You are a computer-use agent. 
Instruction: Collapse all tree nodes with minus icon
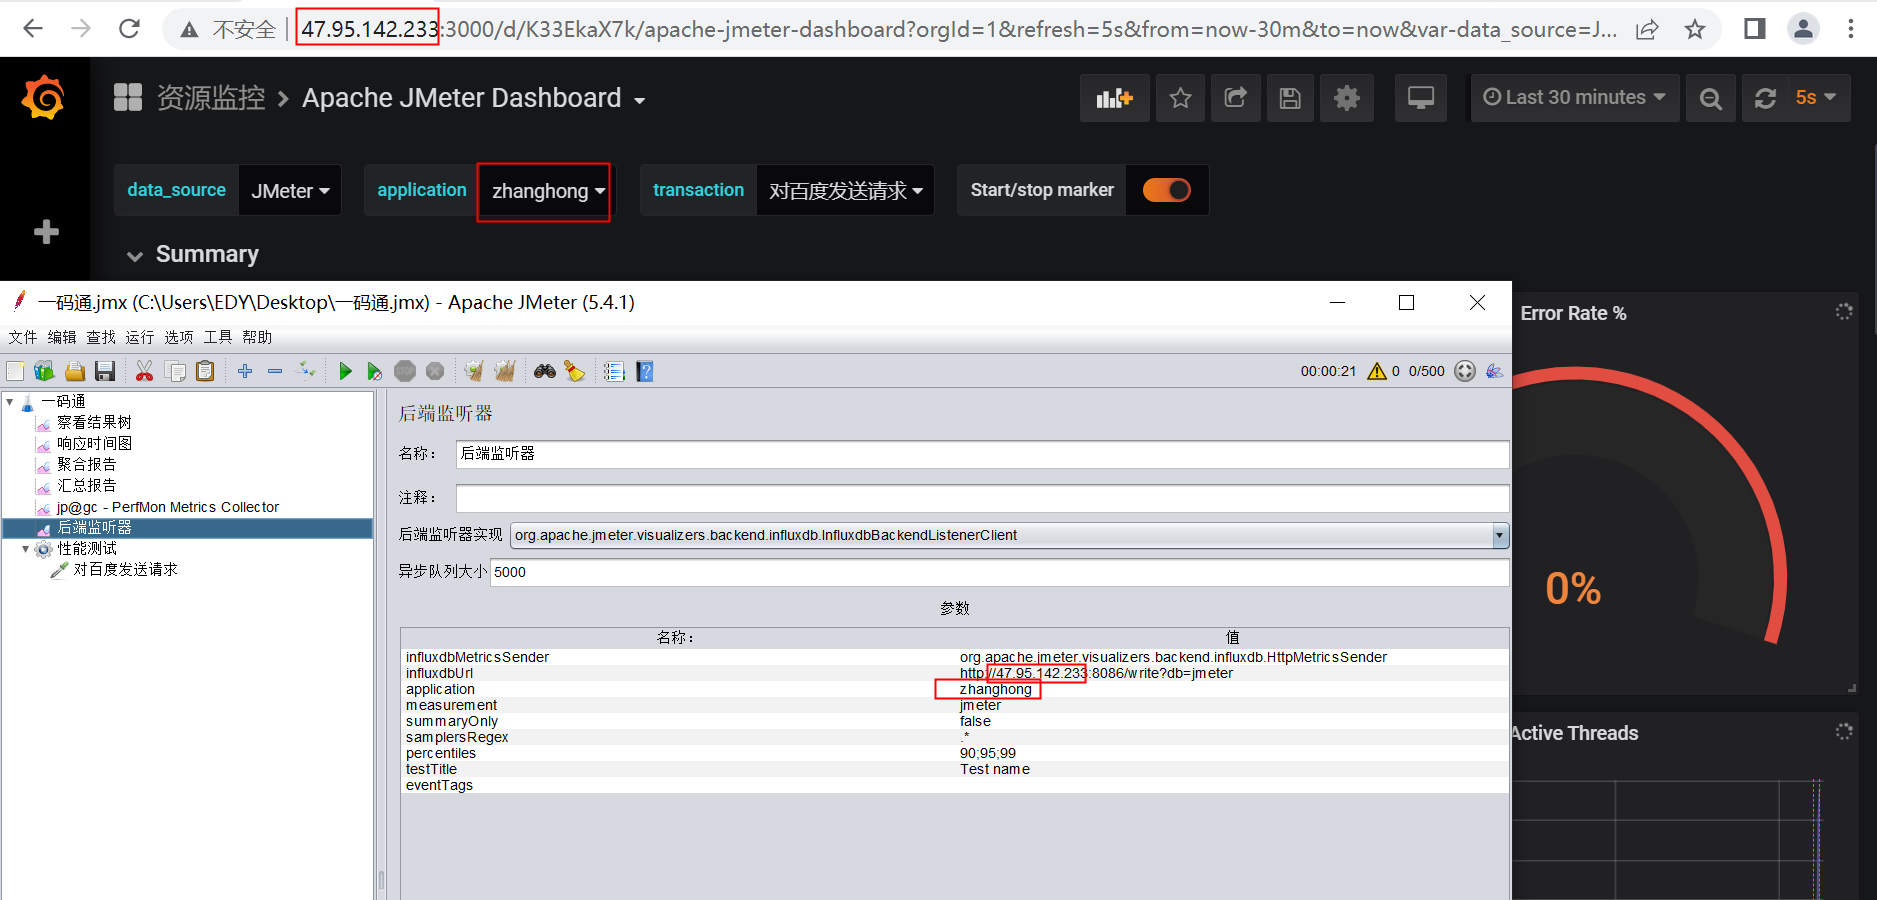[x=275, y=372]
